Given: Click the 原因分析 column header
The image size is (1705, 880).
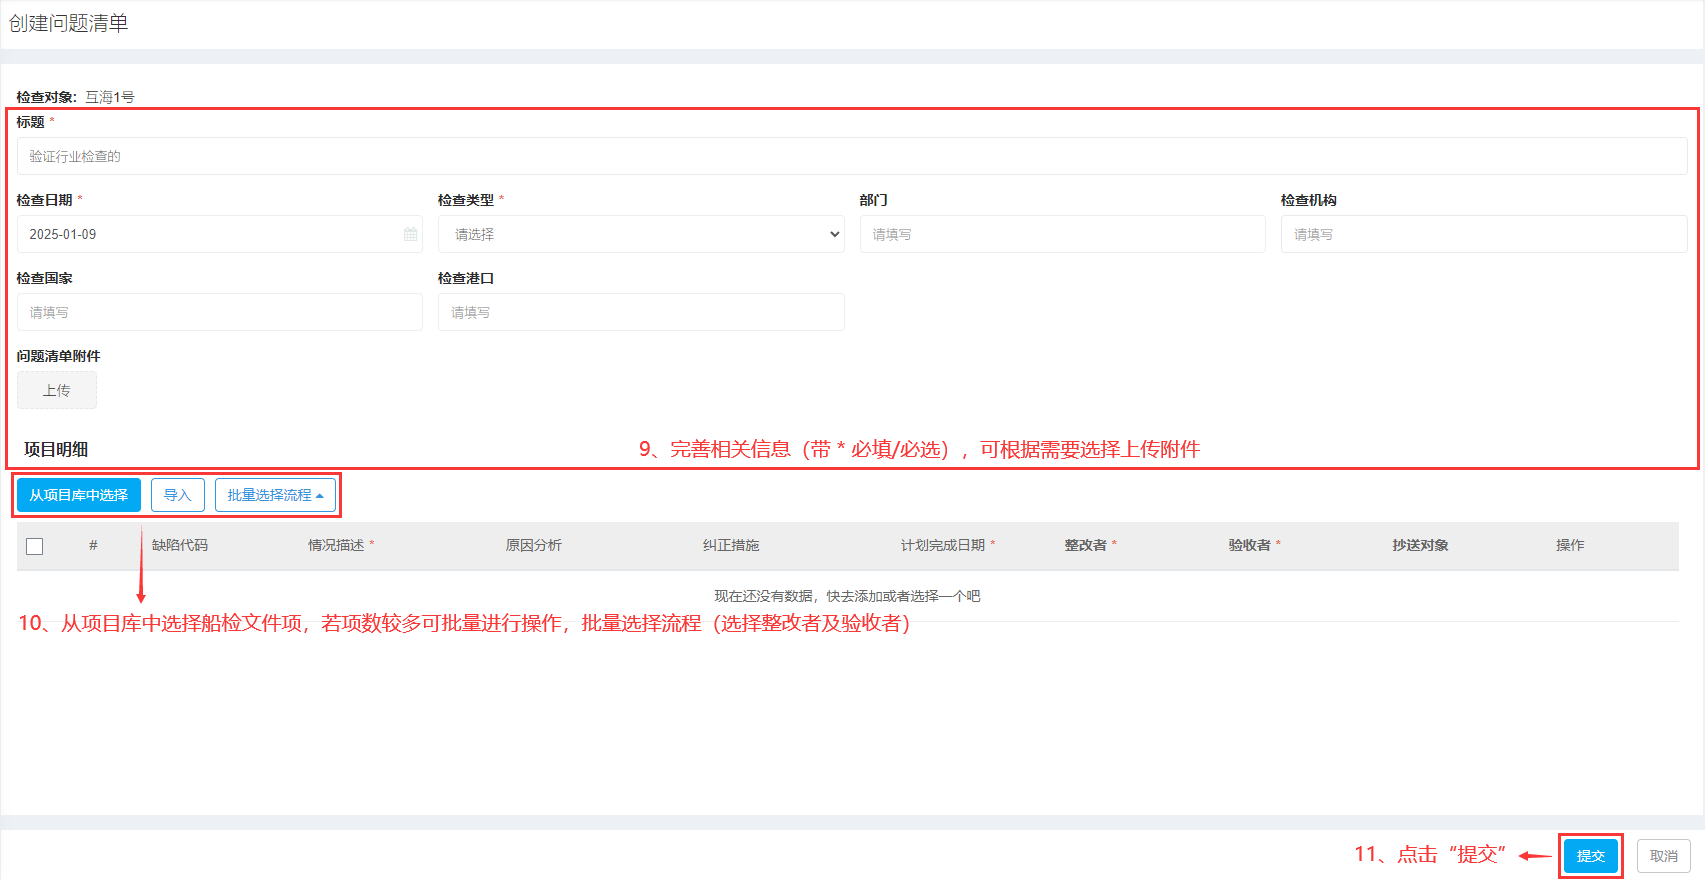Looking at the screenshot, I should [x=533, y=545].
